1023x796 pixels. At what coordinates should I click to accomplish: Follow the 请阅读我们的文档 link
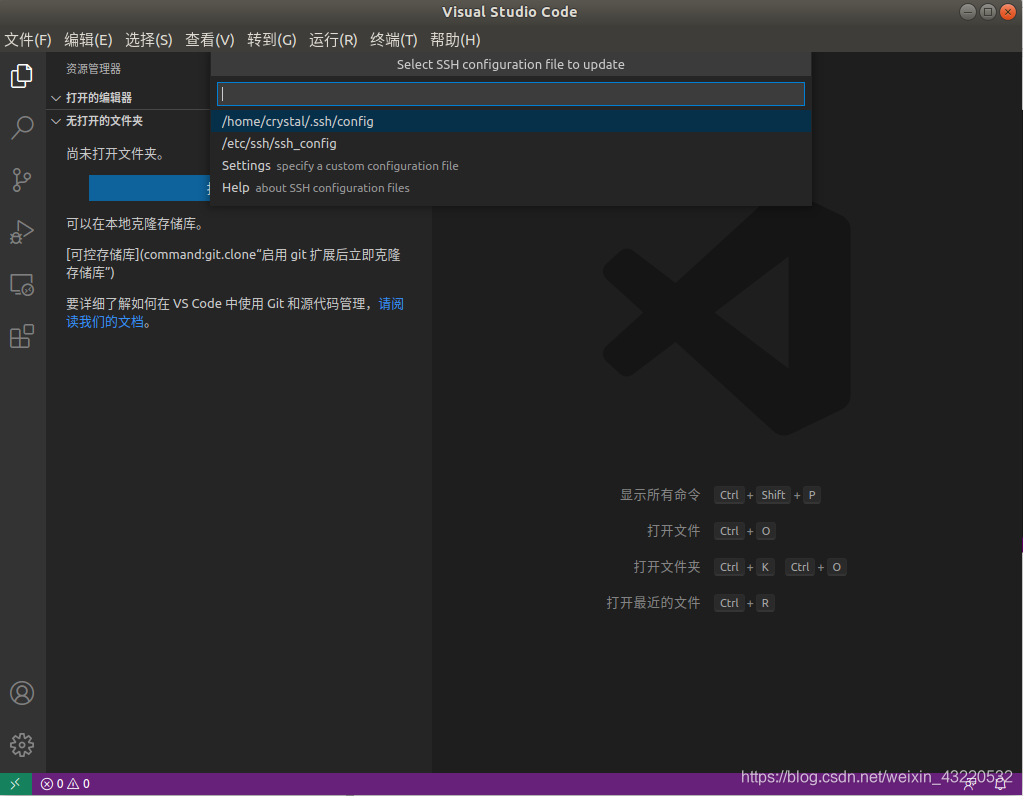(235, 313)
